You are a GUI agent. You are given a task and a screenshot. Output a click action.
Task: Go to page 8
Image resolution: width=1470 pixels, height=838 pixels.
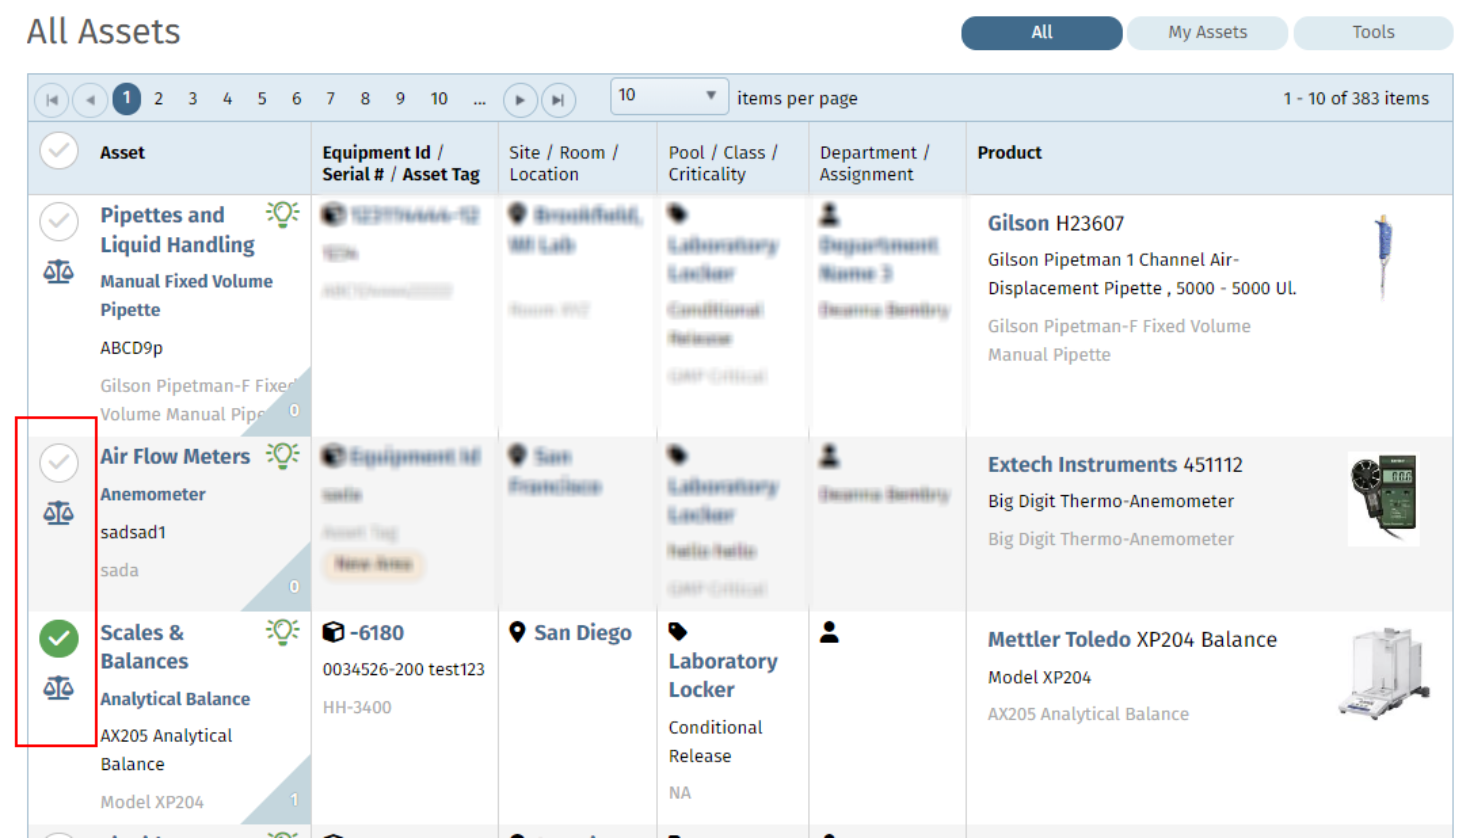tap(365, 99)
